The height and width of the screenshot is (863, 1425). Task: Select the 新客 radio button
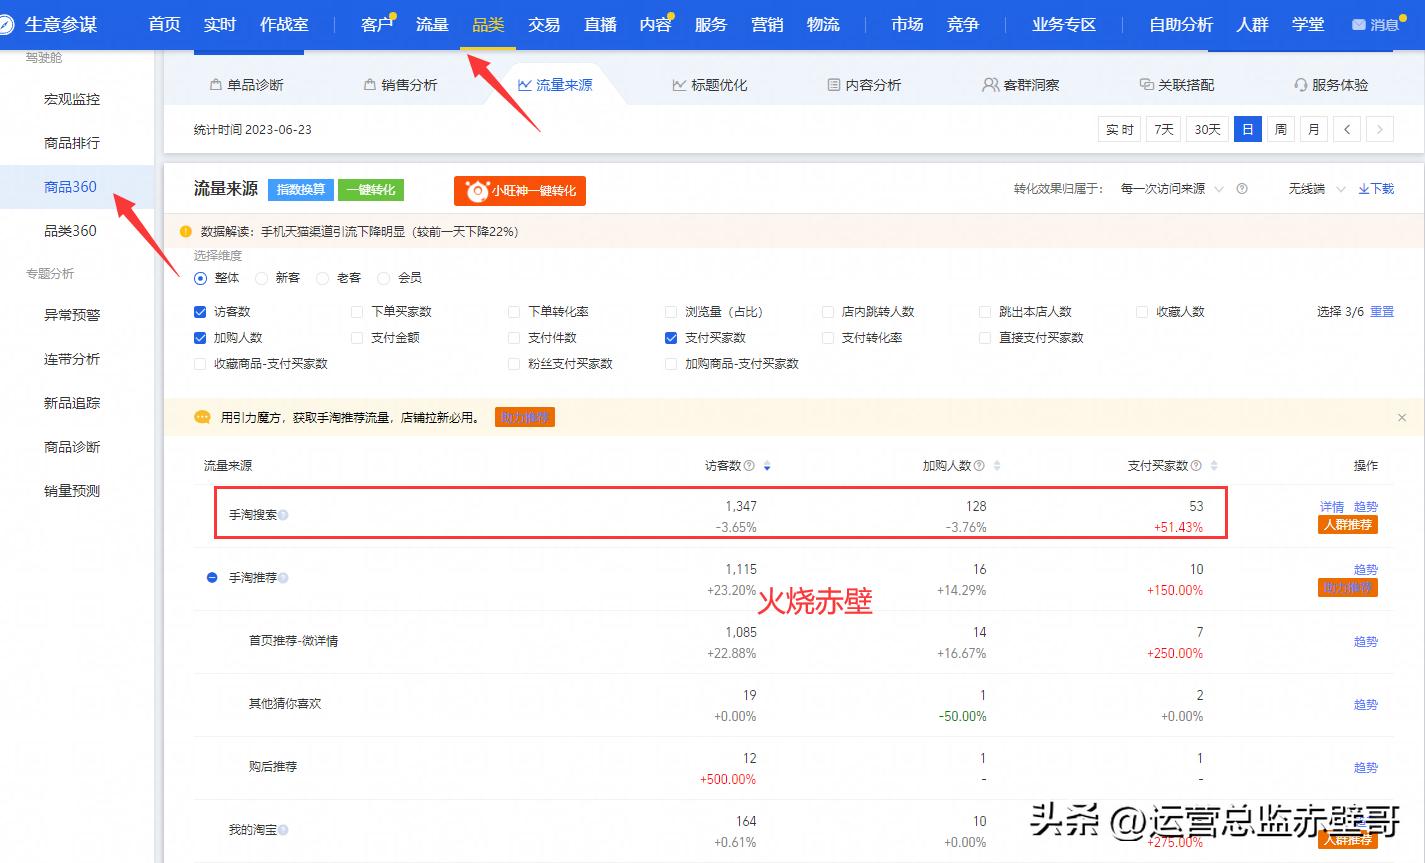pyautogui.click(x=262, y=278)
